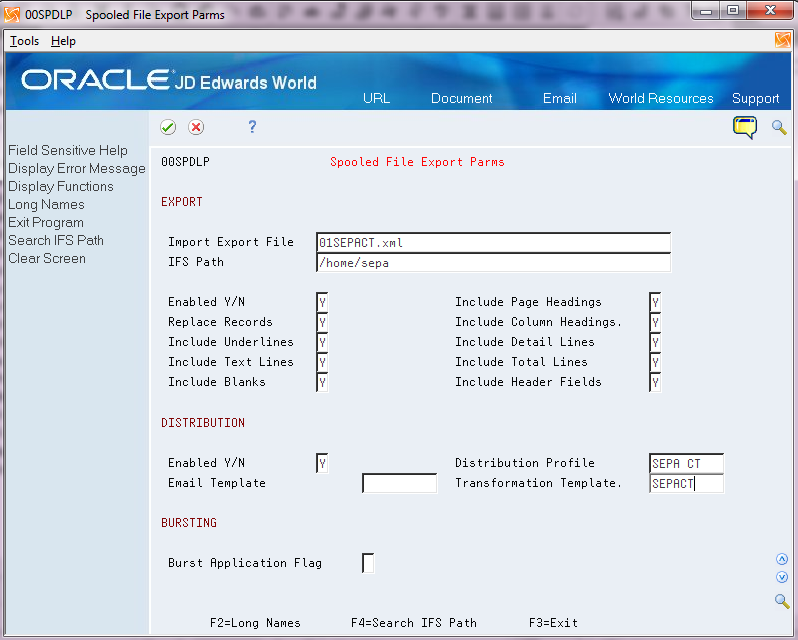This screenshot has width=798, height=640.
Task: Click the red X cancel icon
Action: [x=196, y=127]
